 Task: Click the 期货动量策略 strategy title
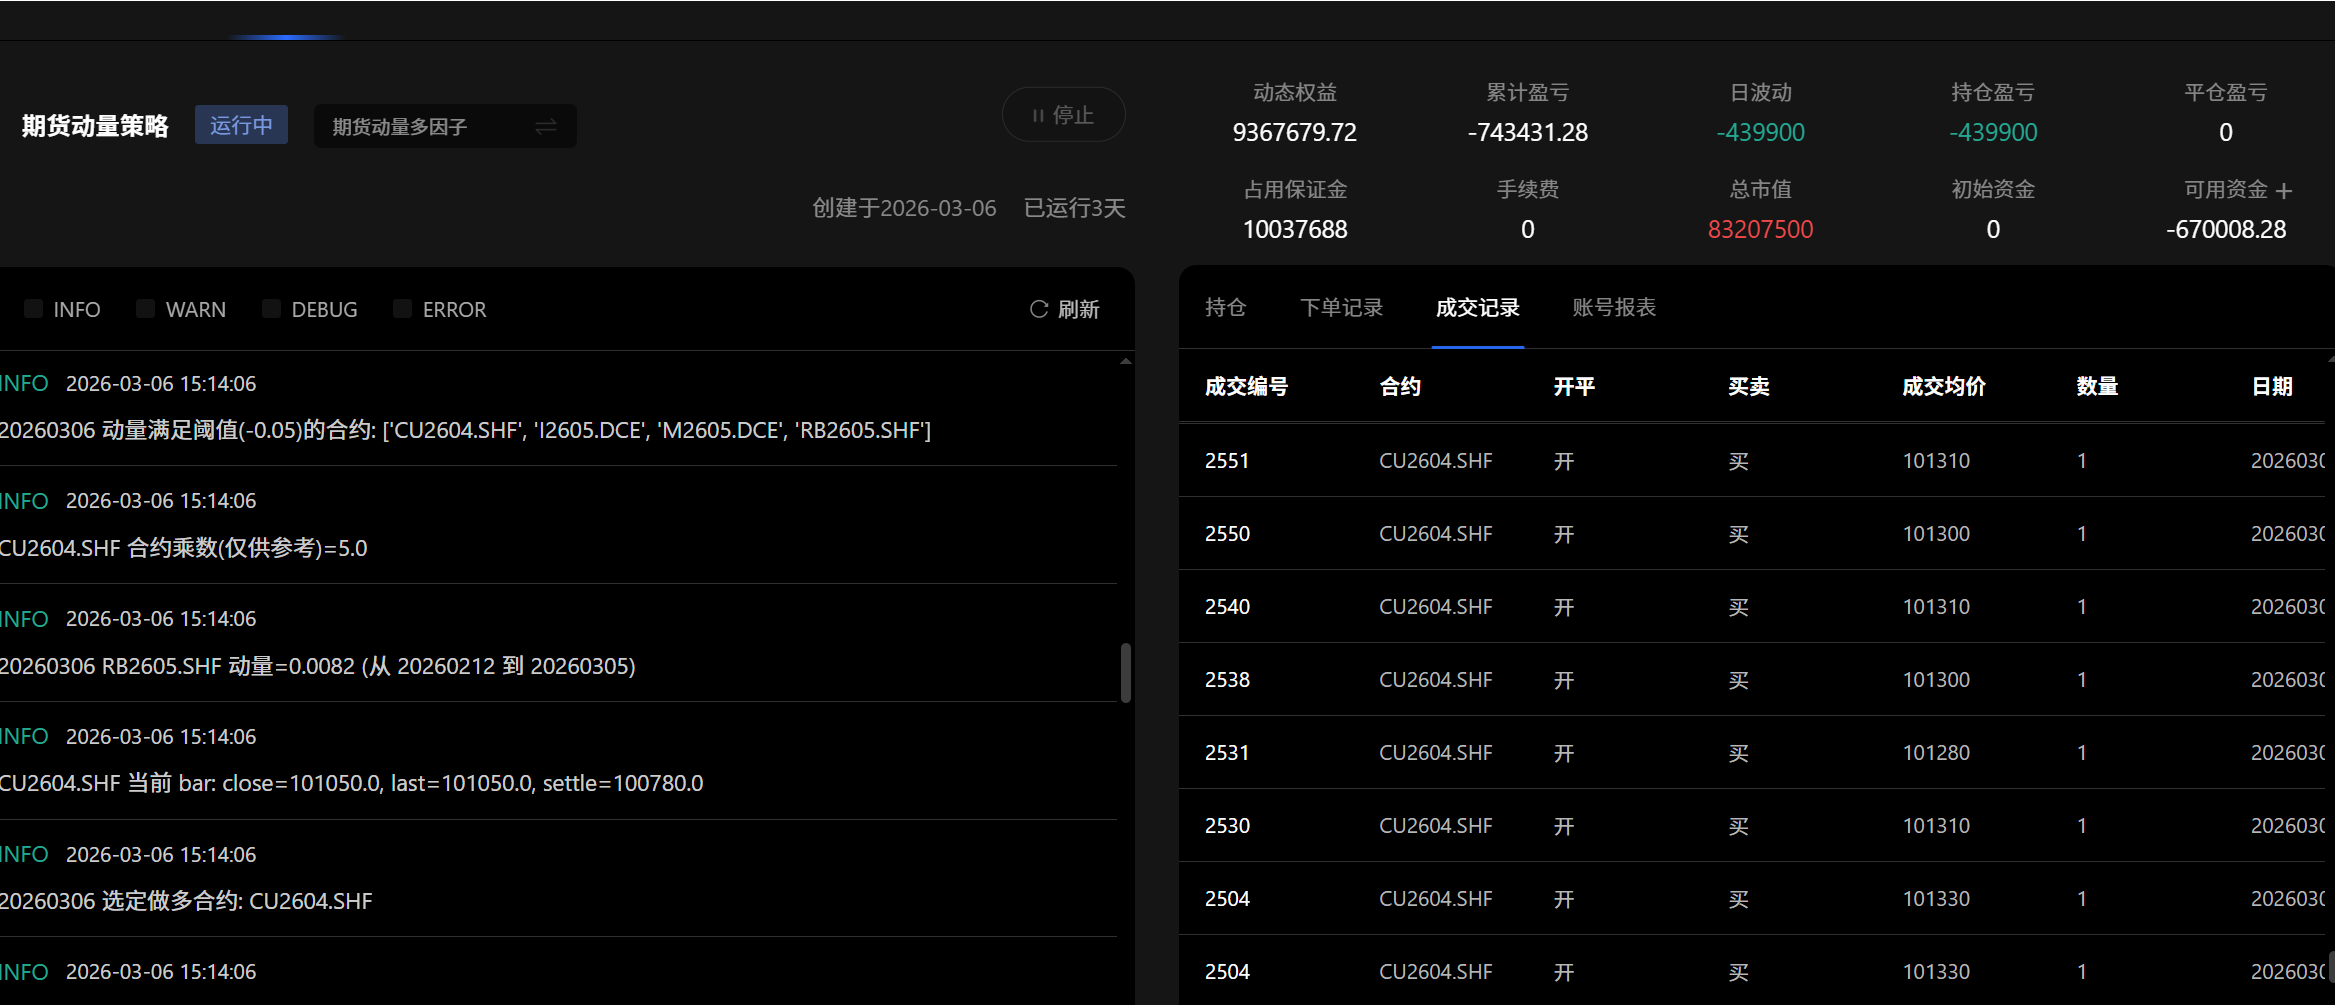click(95, 126)
